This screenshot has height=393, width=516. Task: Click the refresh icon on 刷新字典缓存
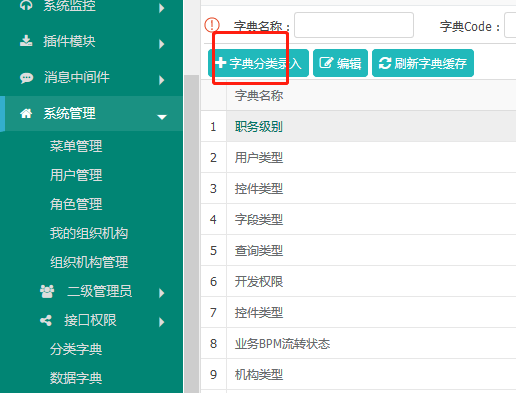385,63
